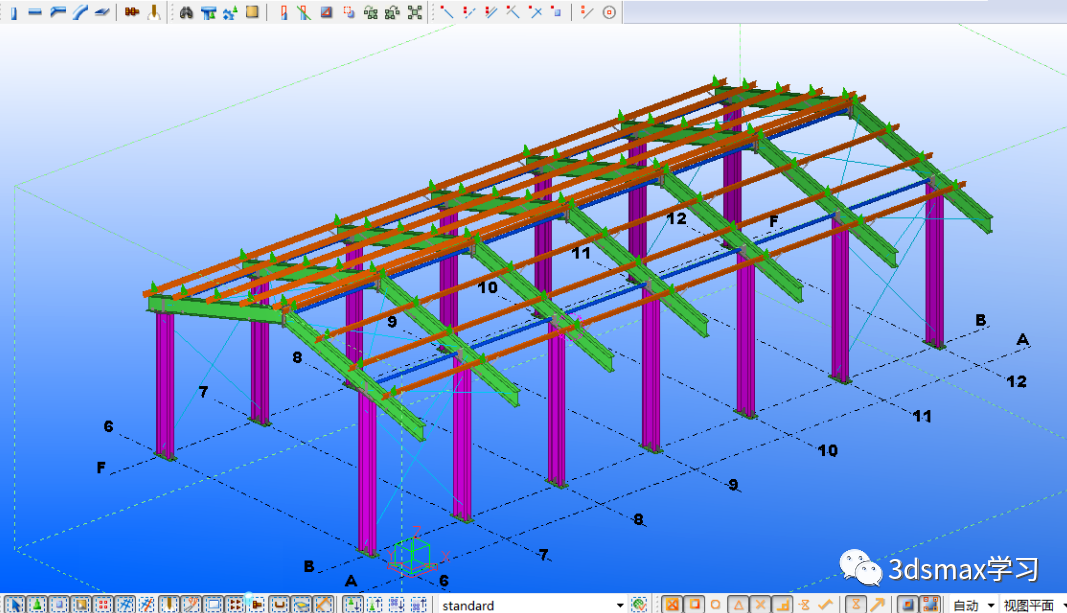Image resolution: width=1067 pixels, height=613 pixels.
Task: Toggle the Select welds switch
Action: tap(169, 605)
